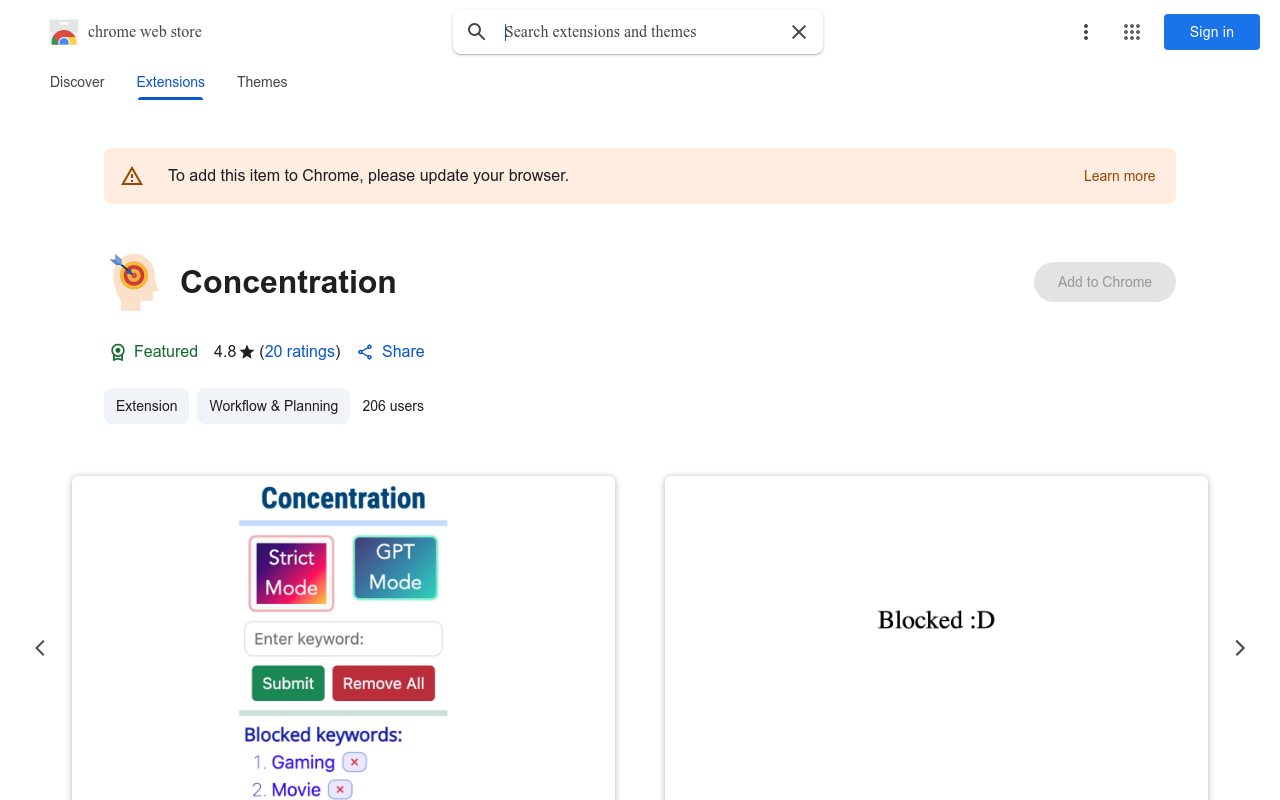Open the three-dot more options menu
The width and height of the screenshot is (1280, 800).
tap(1086, 32)
